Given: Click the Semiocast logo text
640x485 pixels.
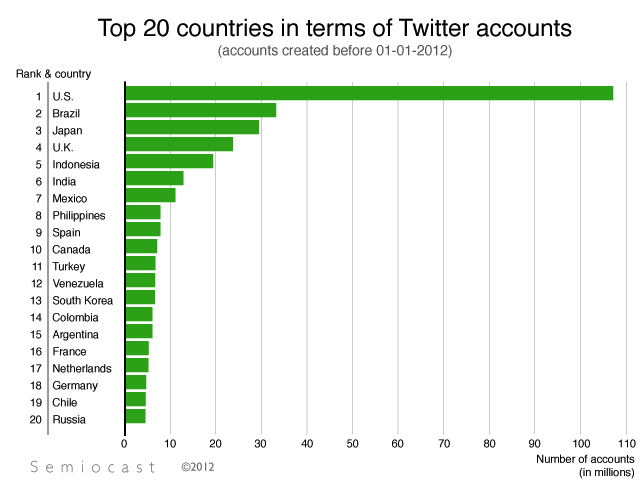Looking at the screenshot, I should (91, 466).
